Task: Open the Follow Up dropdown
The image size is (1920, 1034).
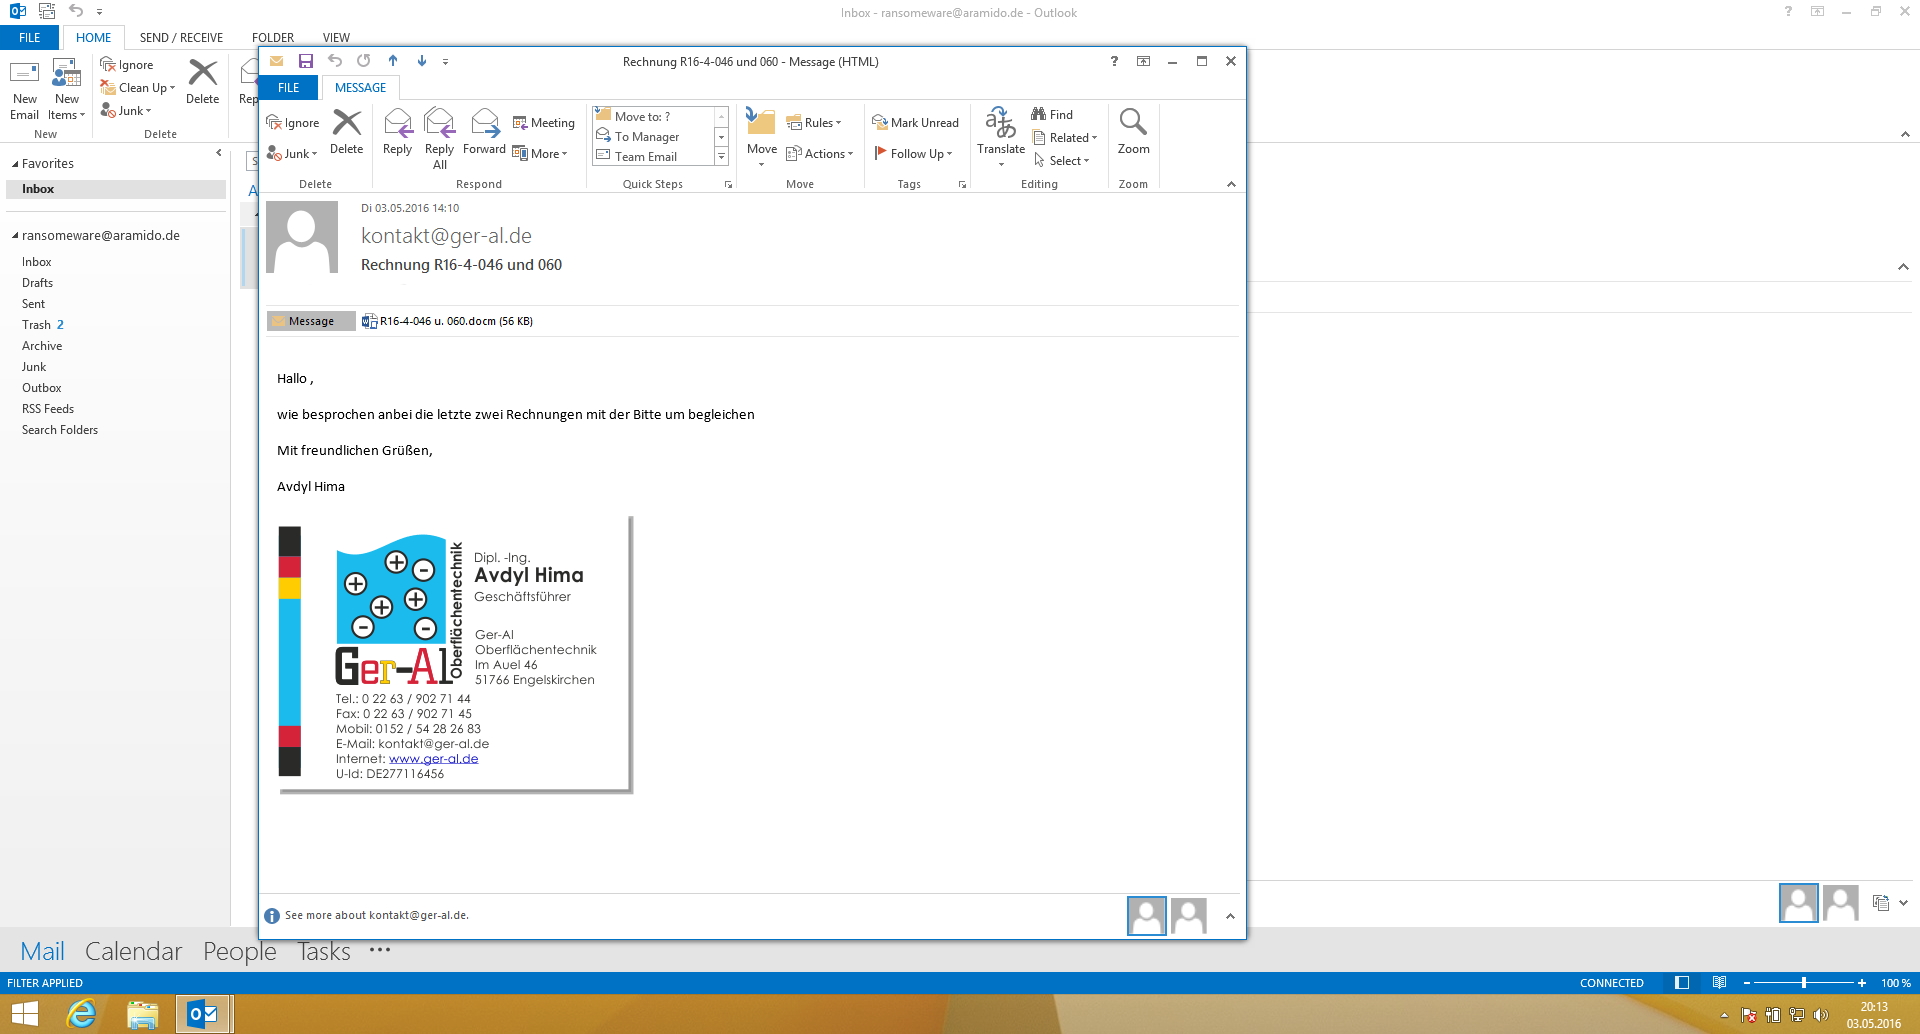Action: pyautogui.click(x=913, y=154)
